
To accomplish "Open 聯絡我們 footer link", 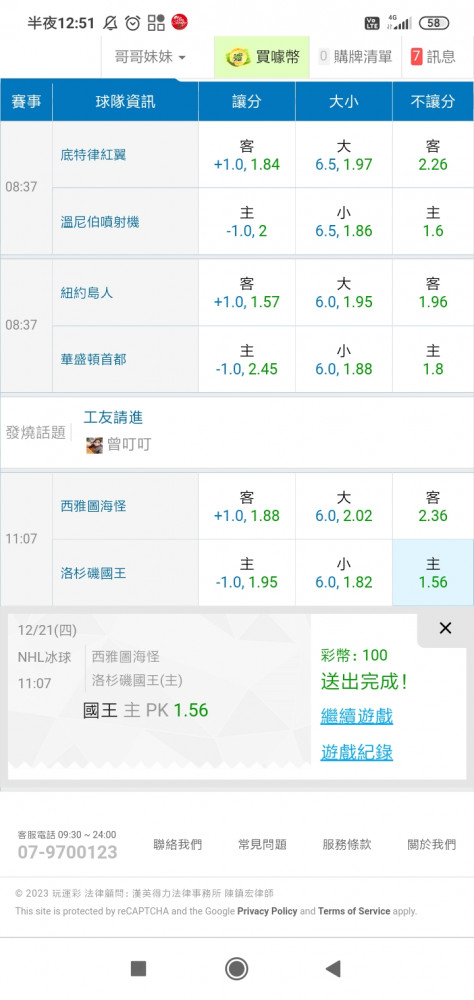I will point(178,844).
